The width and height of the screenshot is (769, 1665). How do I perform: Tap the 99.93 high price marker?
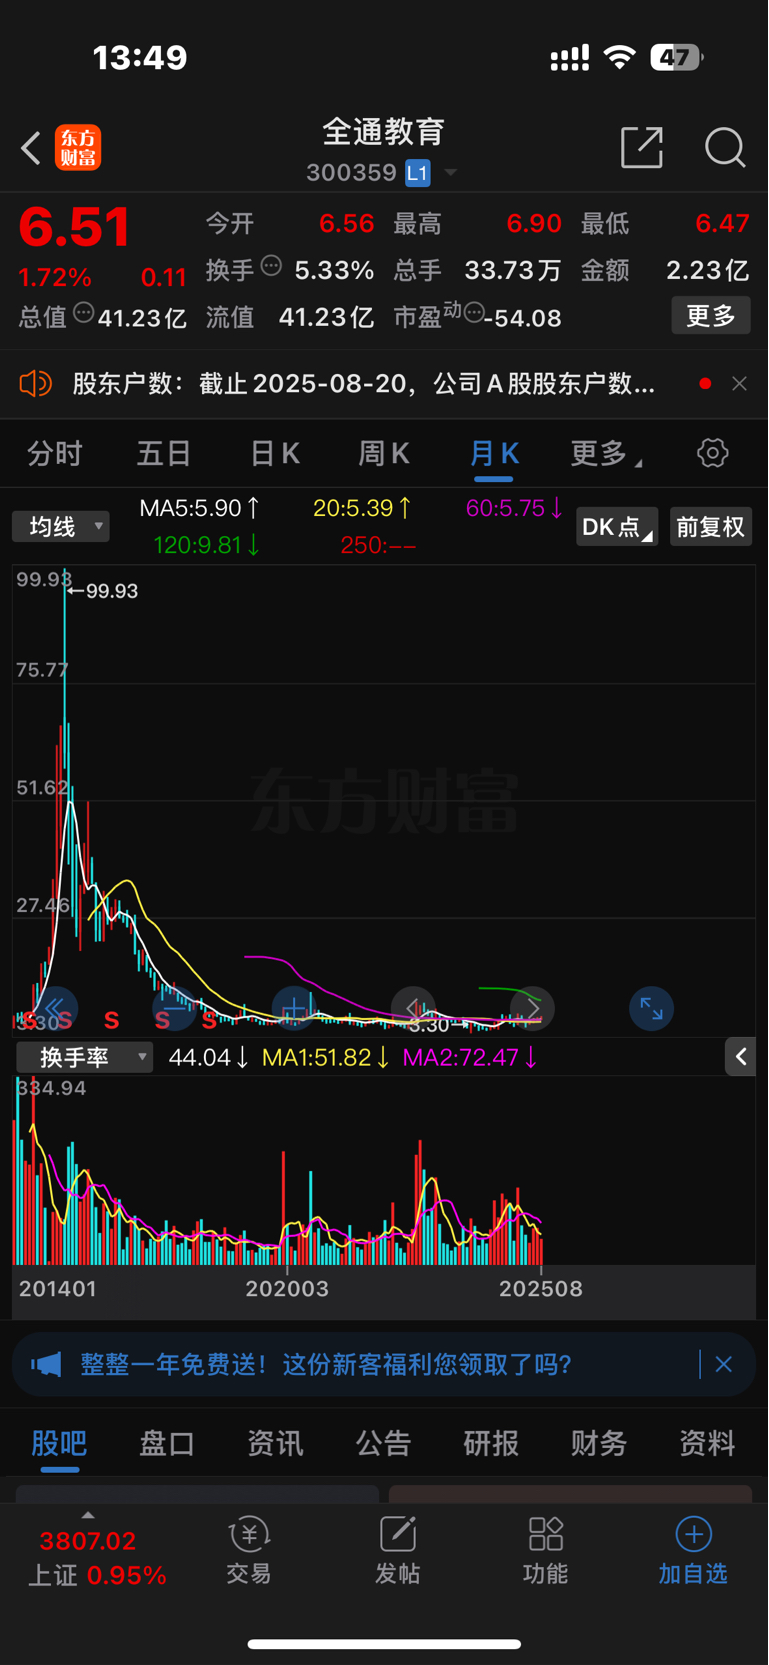click(103, 591)
